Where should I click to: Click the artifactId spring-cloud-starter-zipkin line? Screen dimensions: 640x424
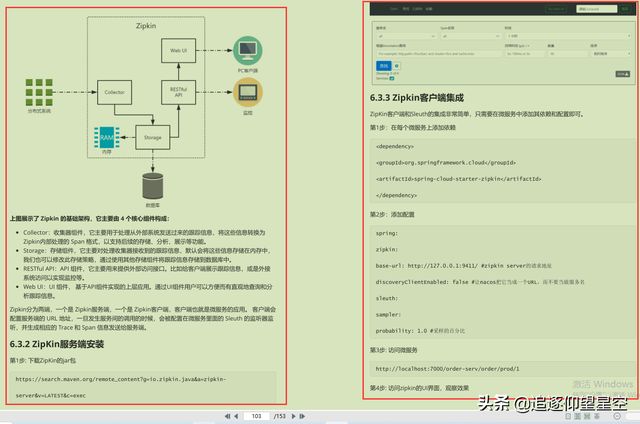(458, 179)
